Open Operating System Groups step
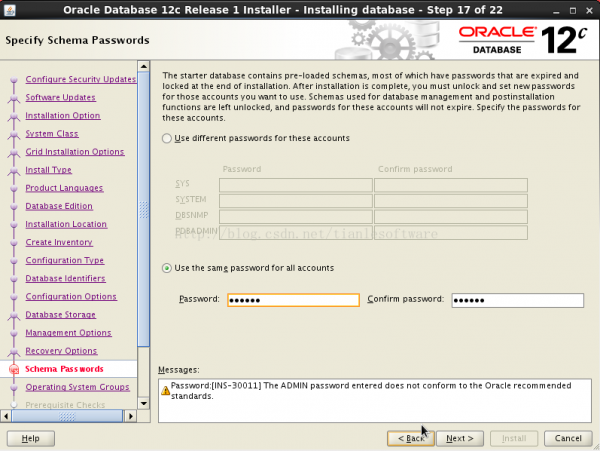The width and height of the screenshot is (600, 451). 78,387
